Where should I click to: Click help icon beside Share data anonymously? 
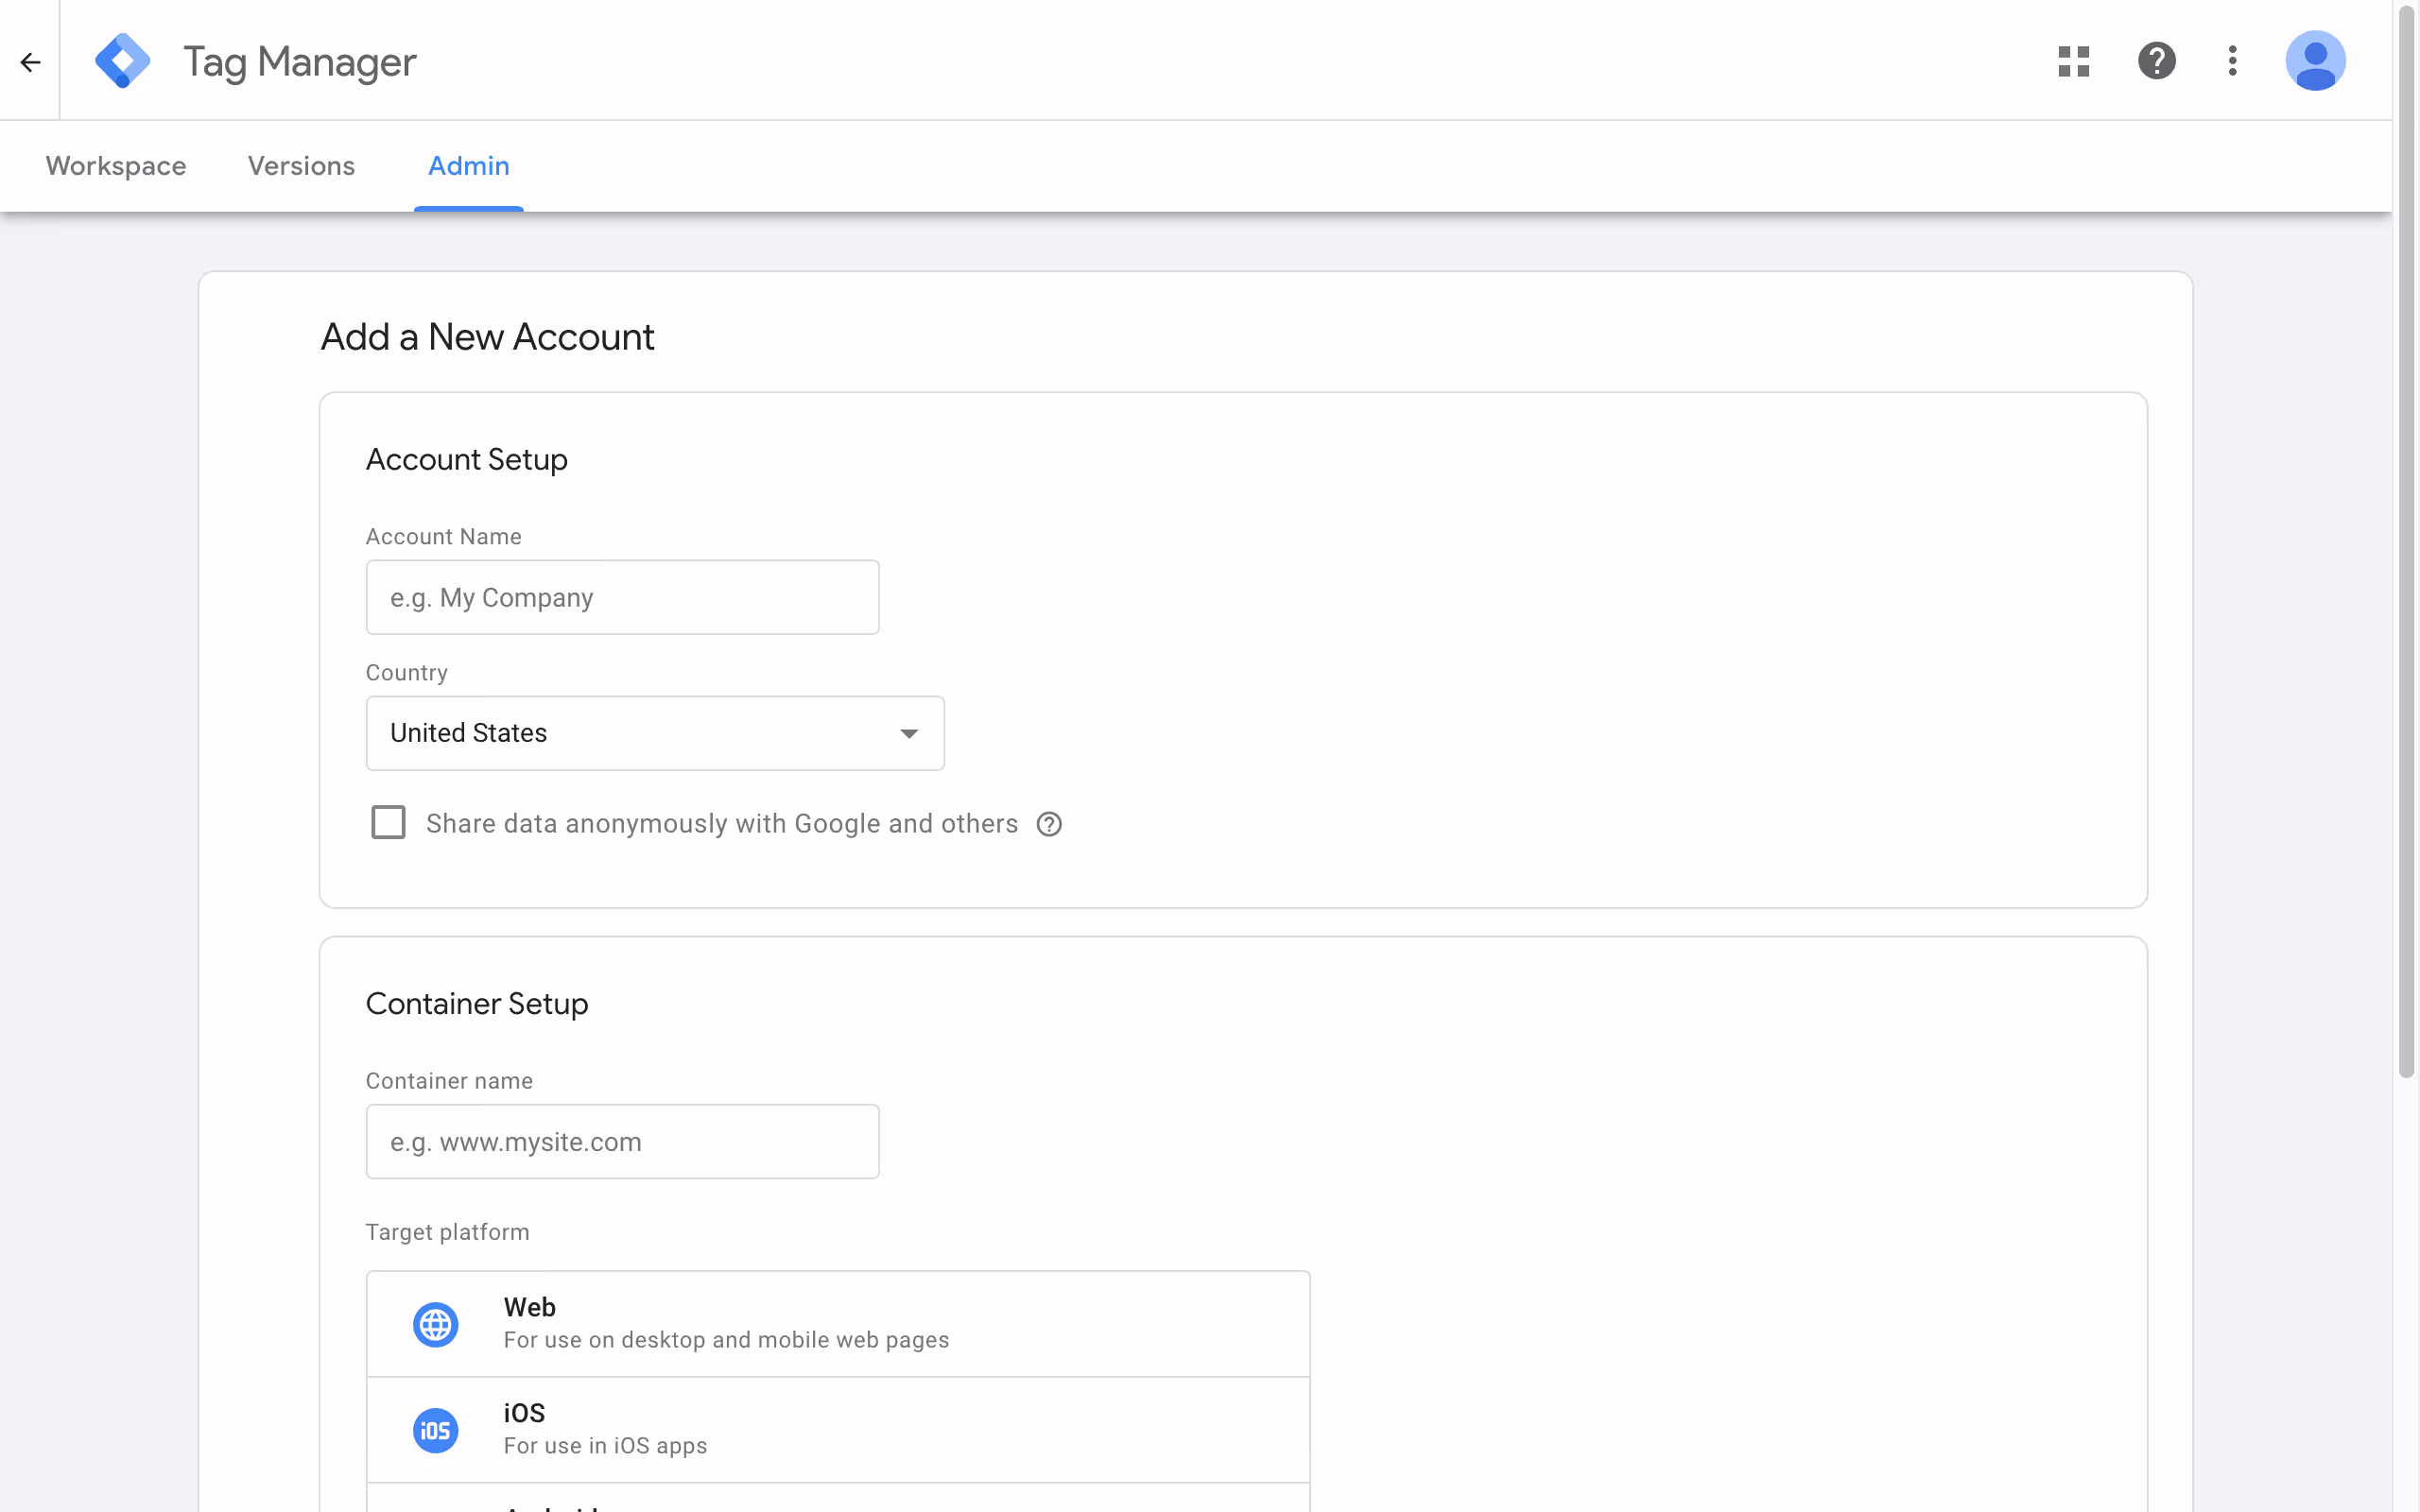pyautogui.click(x=1048, y=824)
